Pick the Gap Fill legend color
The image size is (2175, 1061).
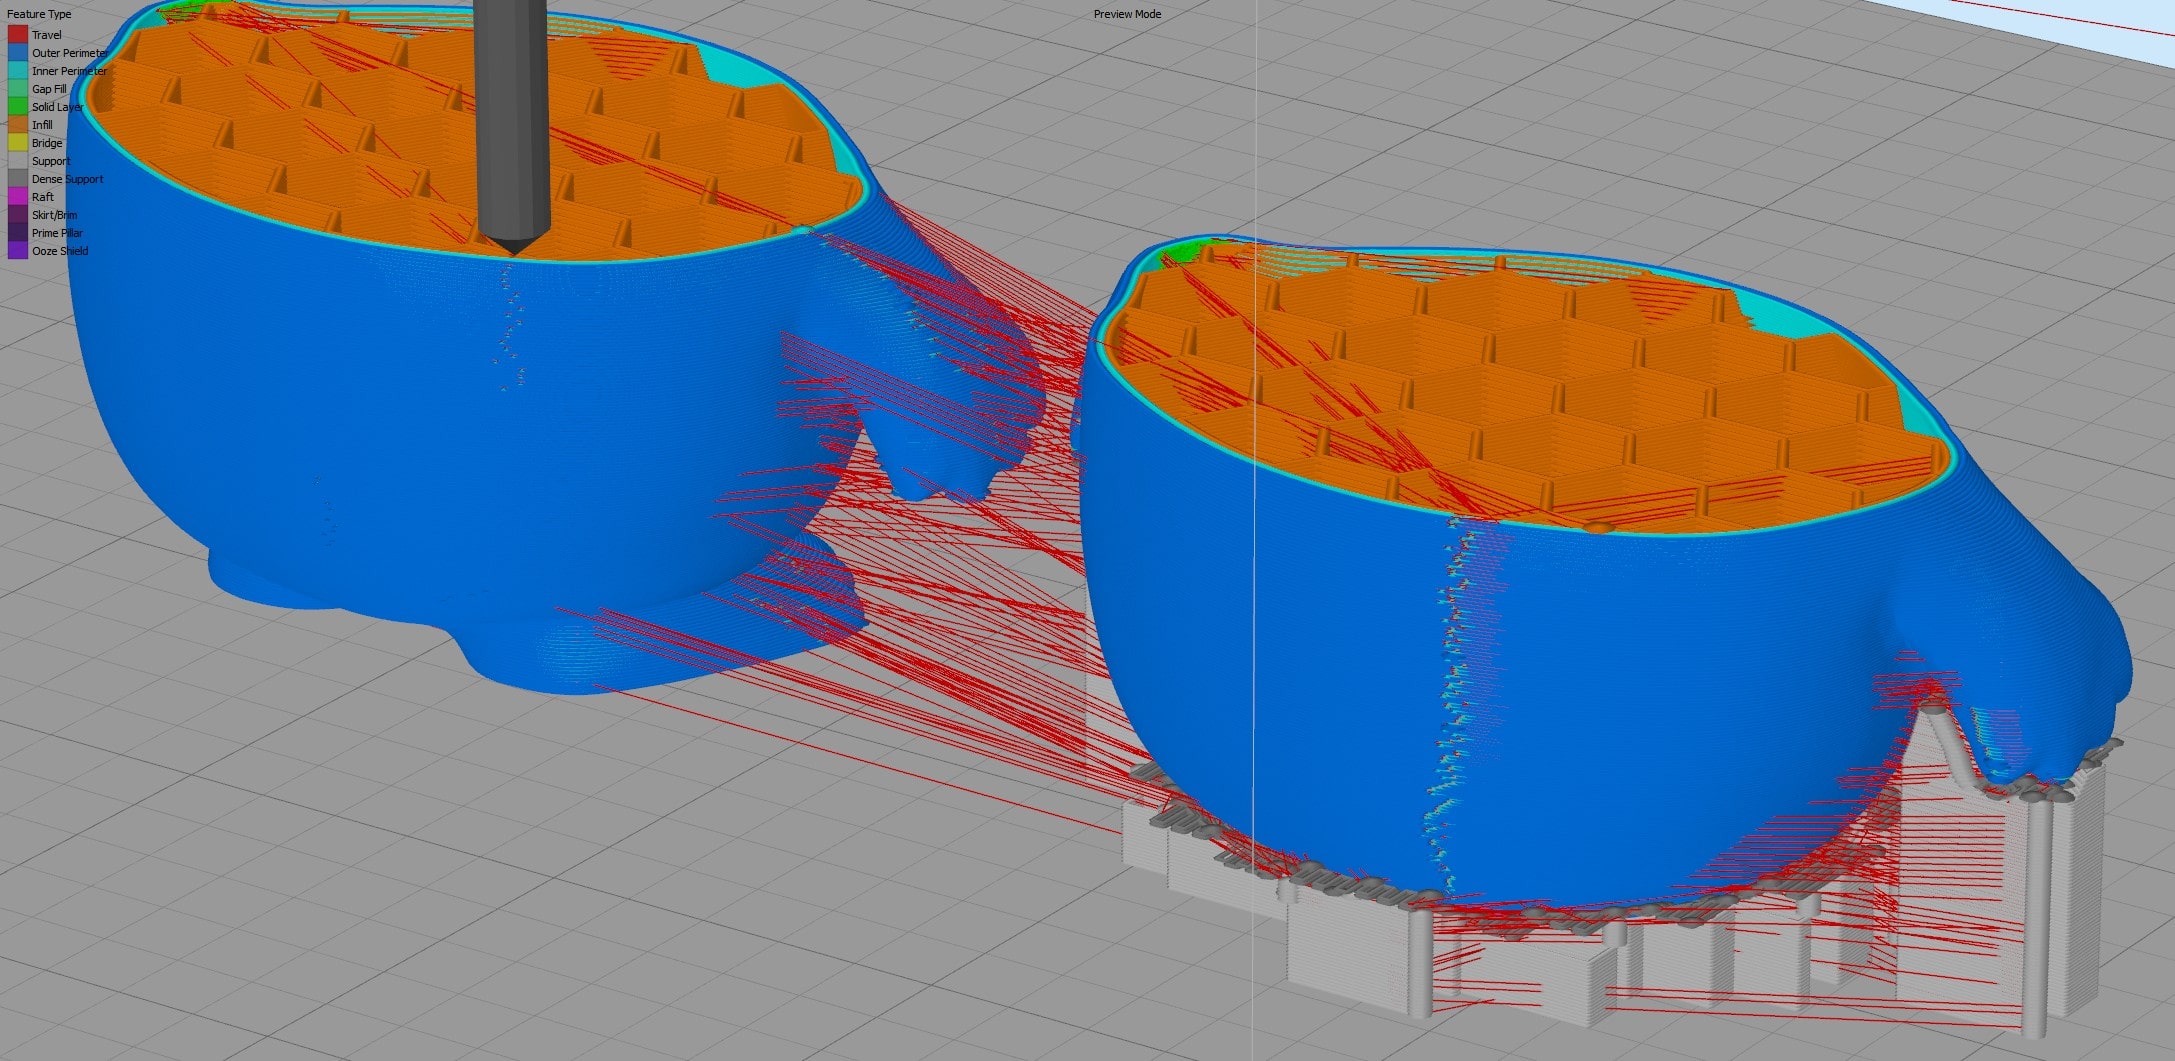click(18, 89)
